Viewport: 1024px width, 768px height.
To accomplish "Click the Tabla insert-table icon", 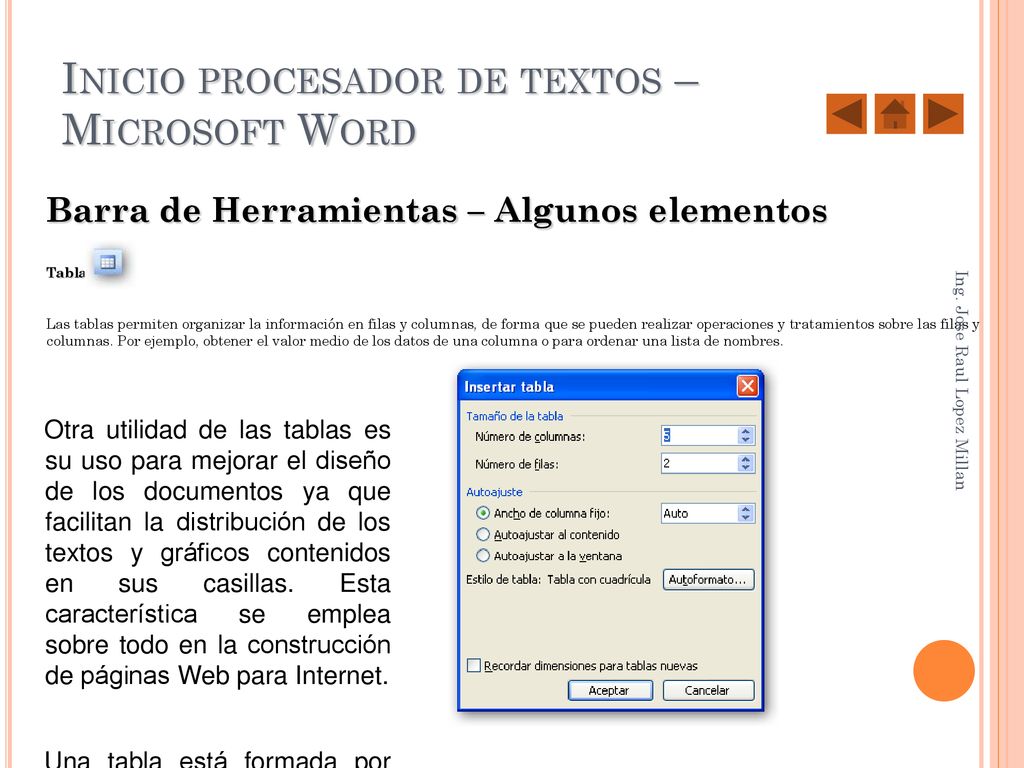I will (x=108, y=263).
